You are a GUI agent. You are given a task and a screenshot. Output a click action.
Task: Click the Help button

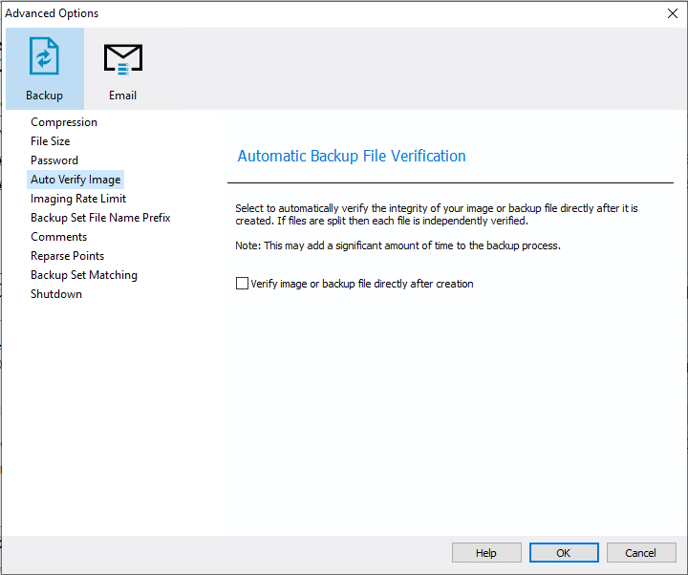487,553
